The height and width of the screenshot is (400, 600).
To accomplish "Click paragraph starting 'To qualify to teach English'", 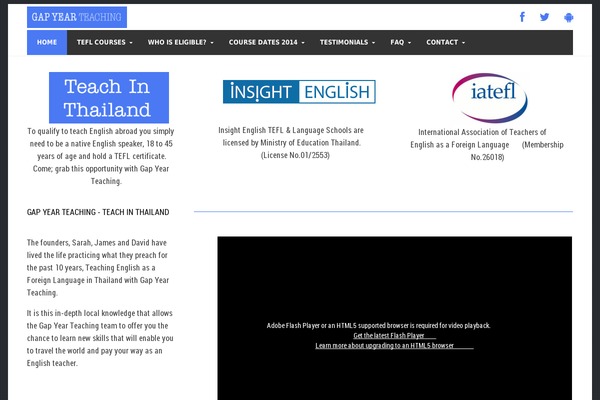I will pyautogui.click(x=101, y=156).
